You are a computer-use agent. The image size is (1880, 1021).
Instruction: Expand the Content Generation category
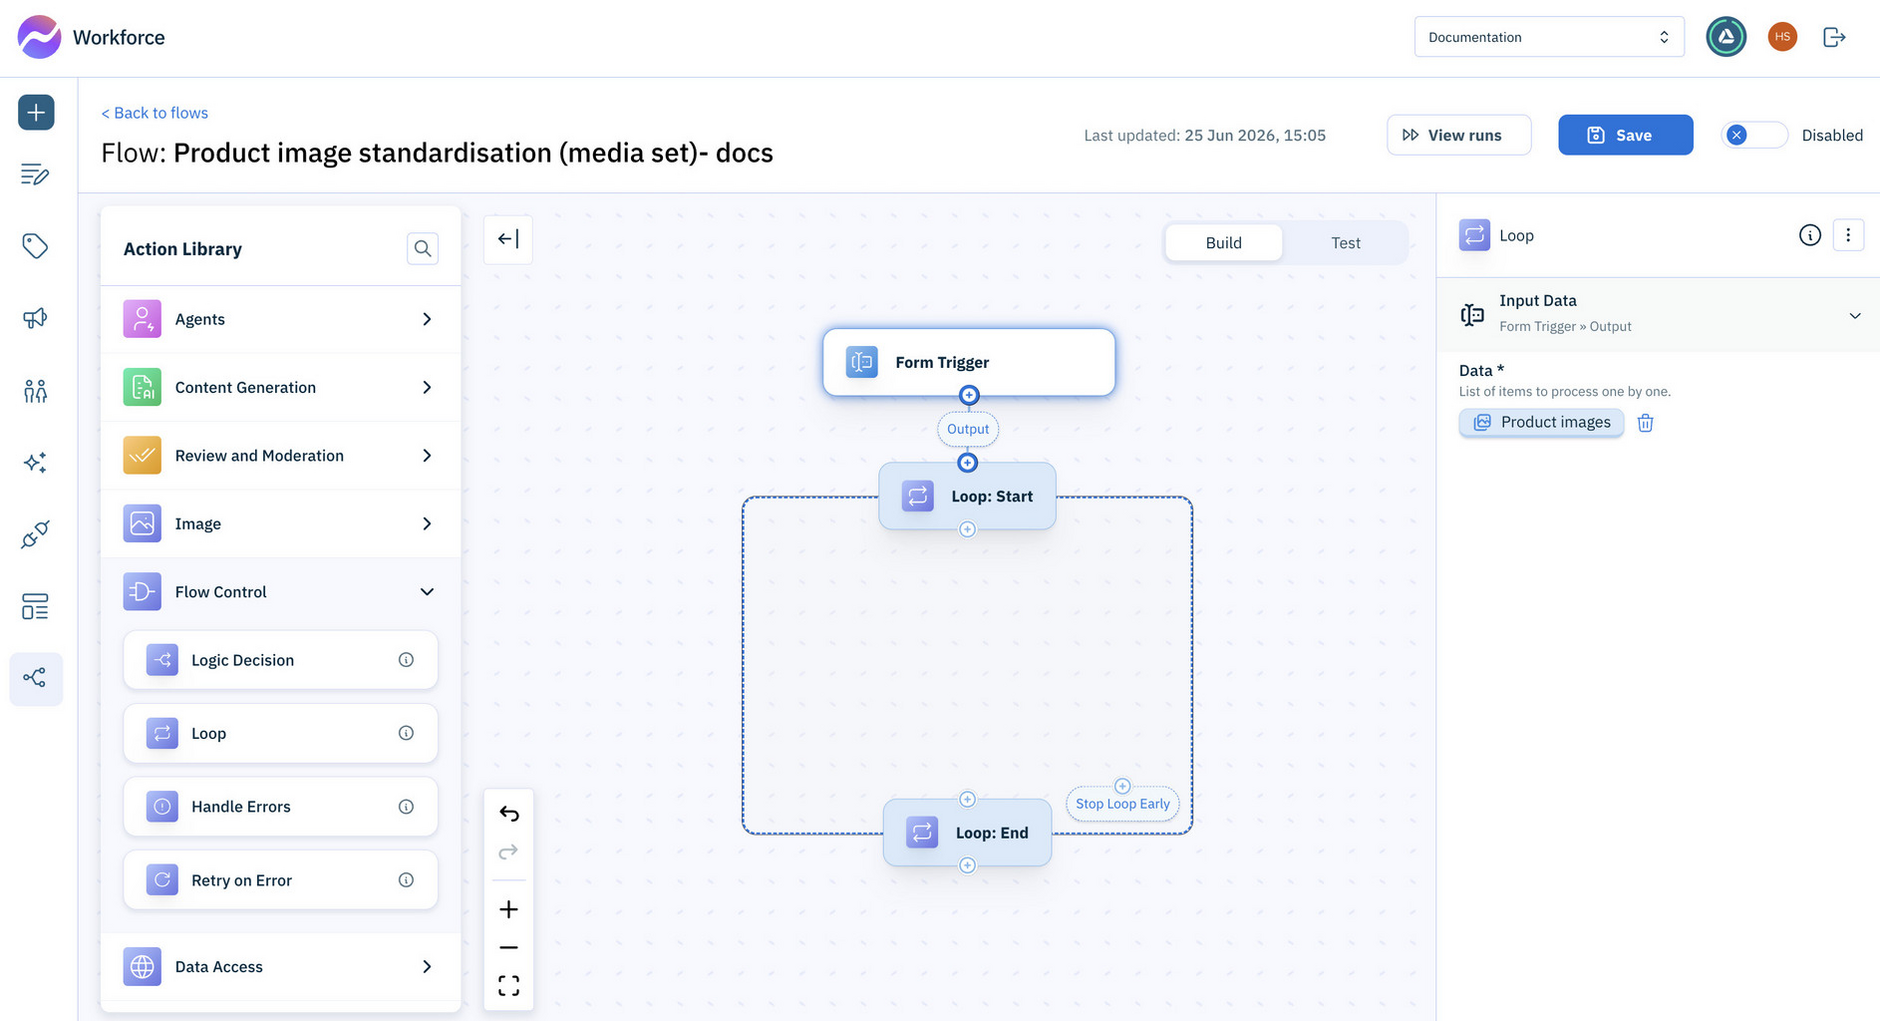pos(281,387)
